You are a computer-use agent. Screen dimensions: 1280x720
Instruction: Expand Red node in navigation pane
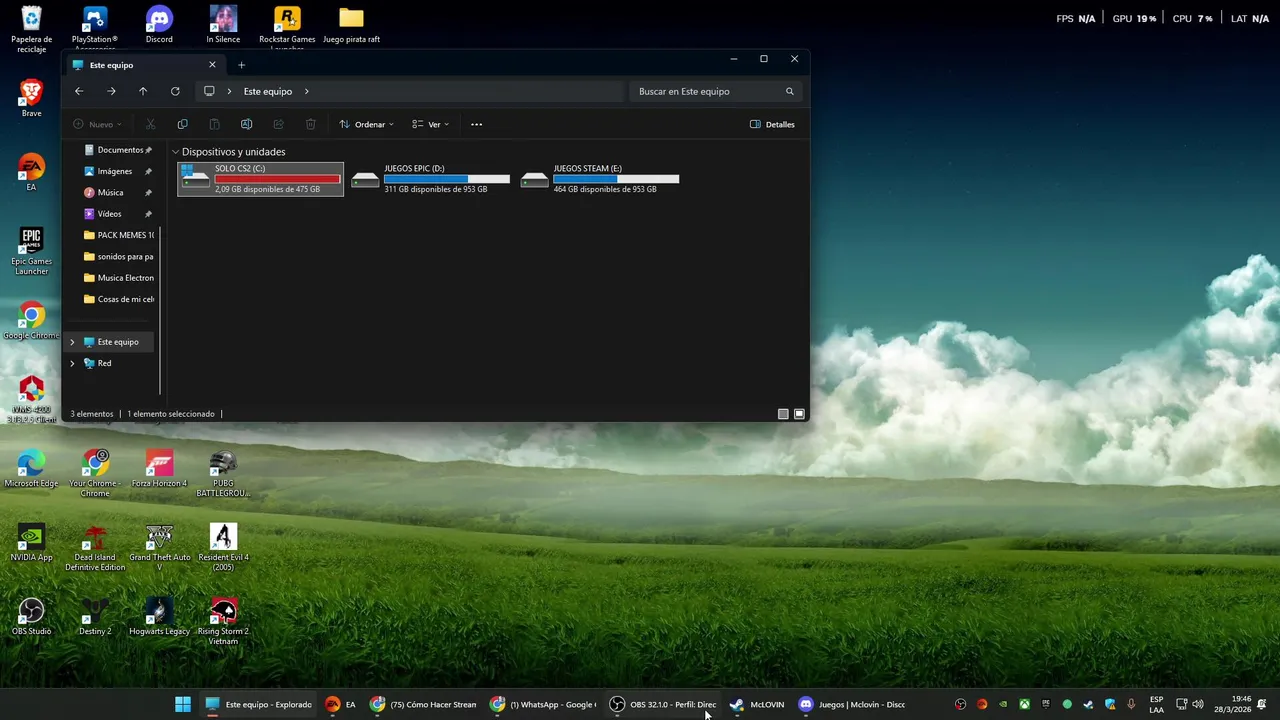[x=72, y=363]
